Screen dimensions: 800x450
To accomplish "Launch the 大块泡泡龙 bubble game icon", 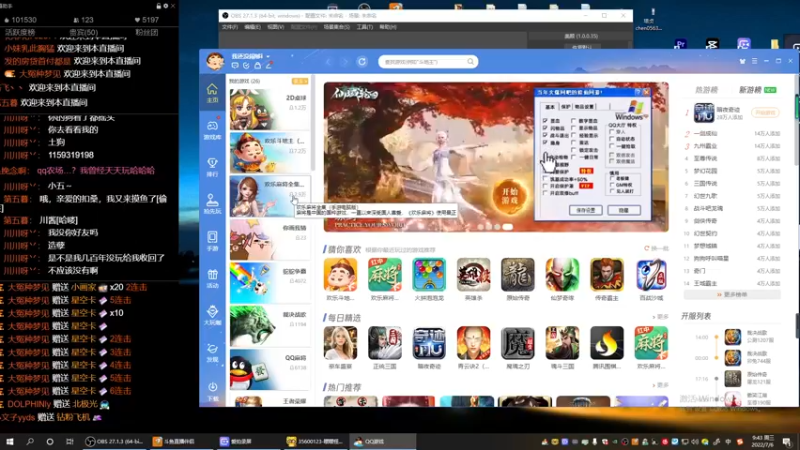I will click(429, 275).
